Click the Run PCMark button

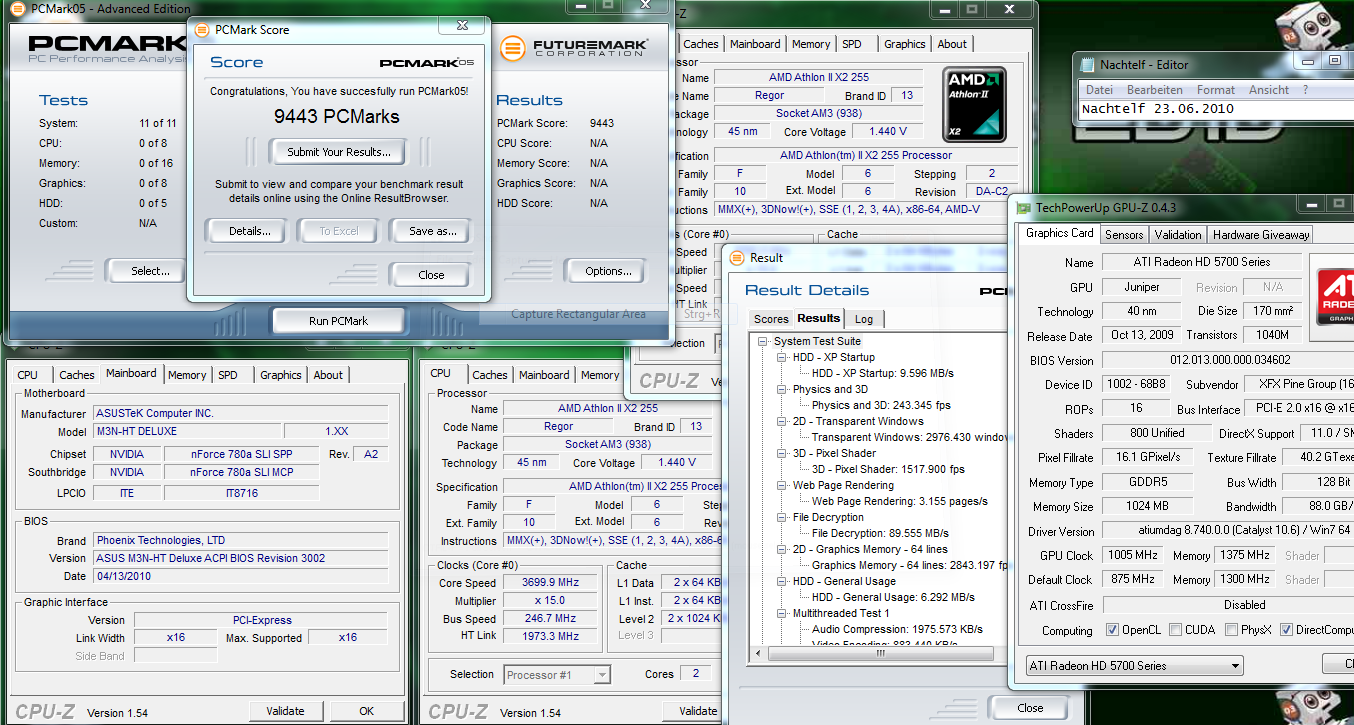click(338, 321)
